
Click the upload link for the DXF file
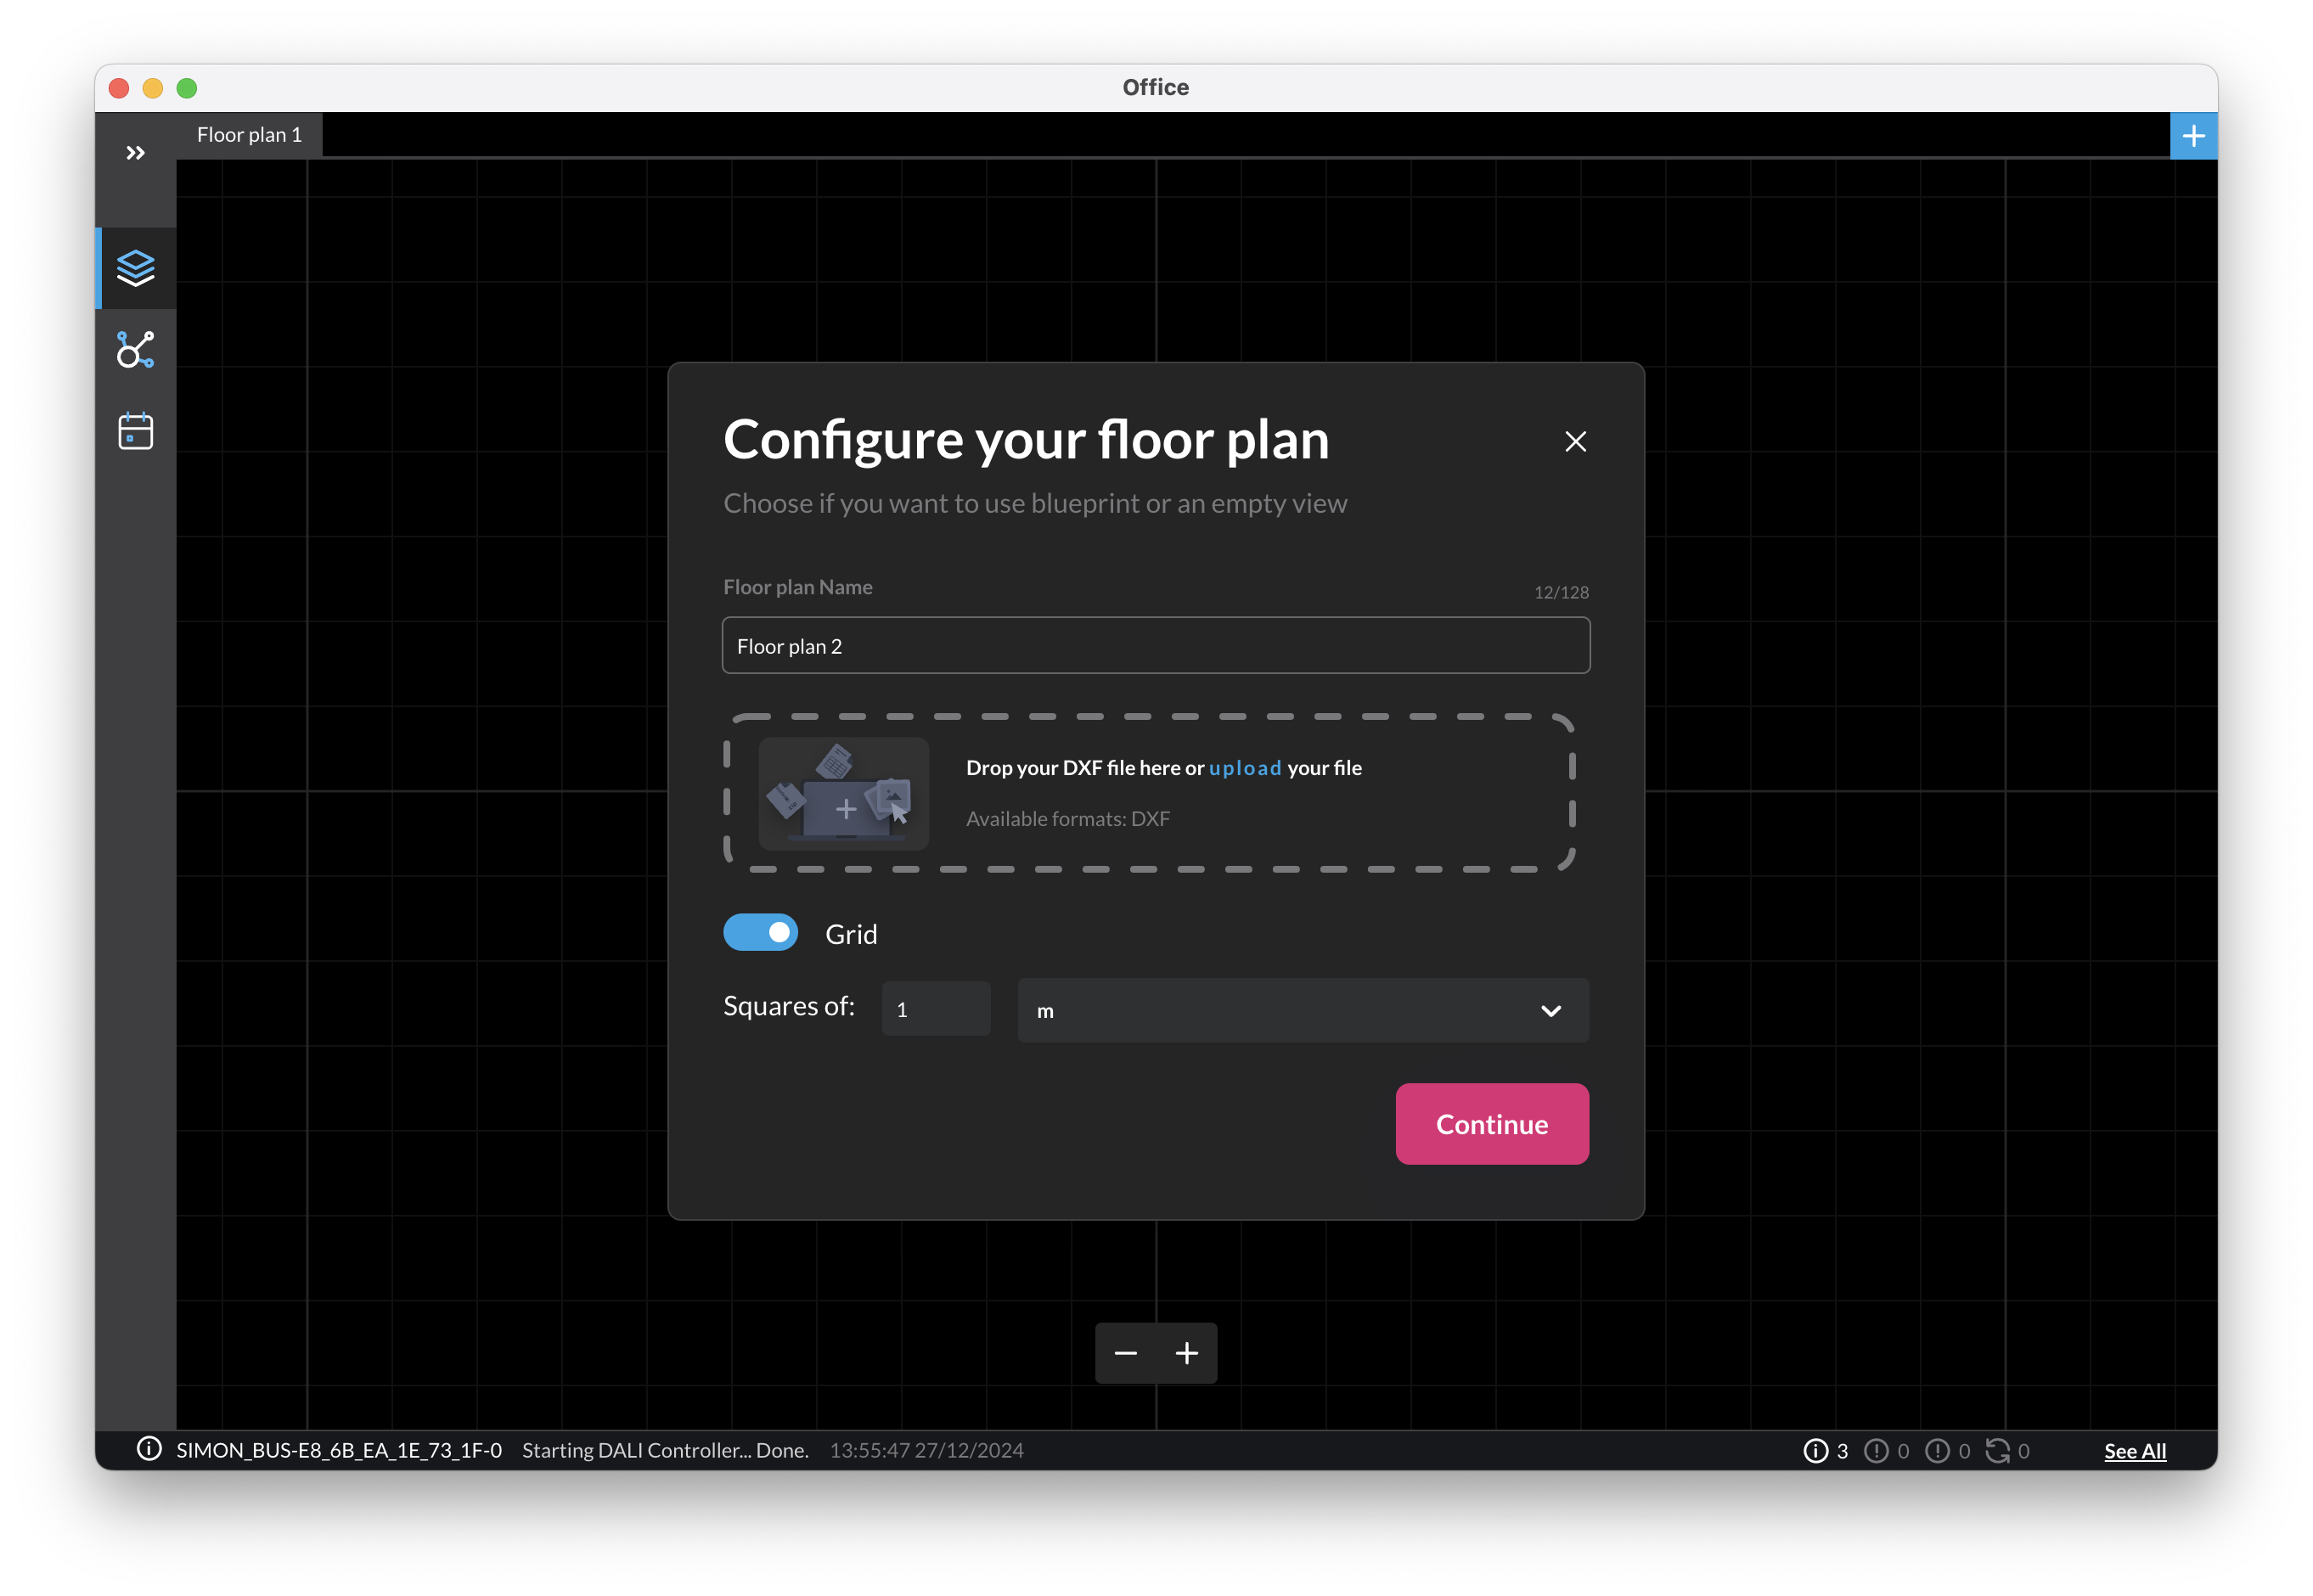tap(1244, 768)
